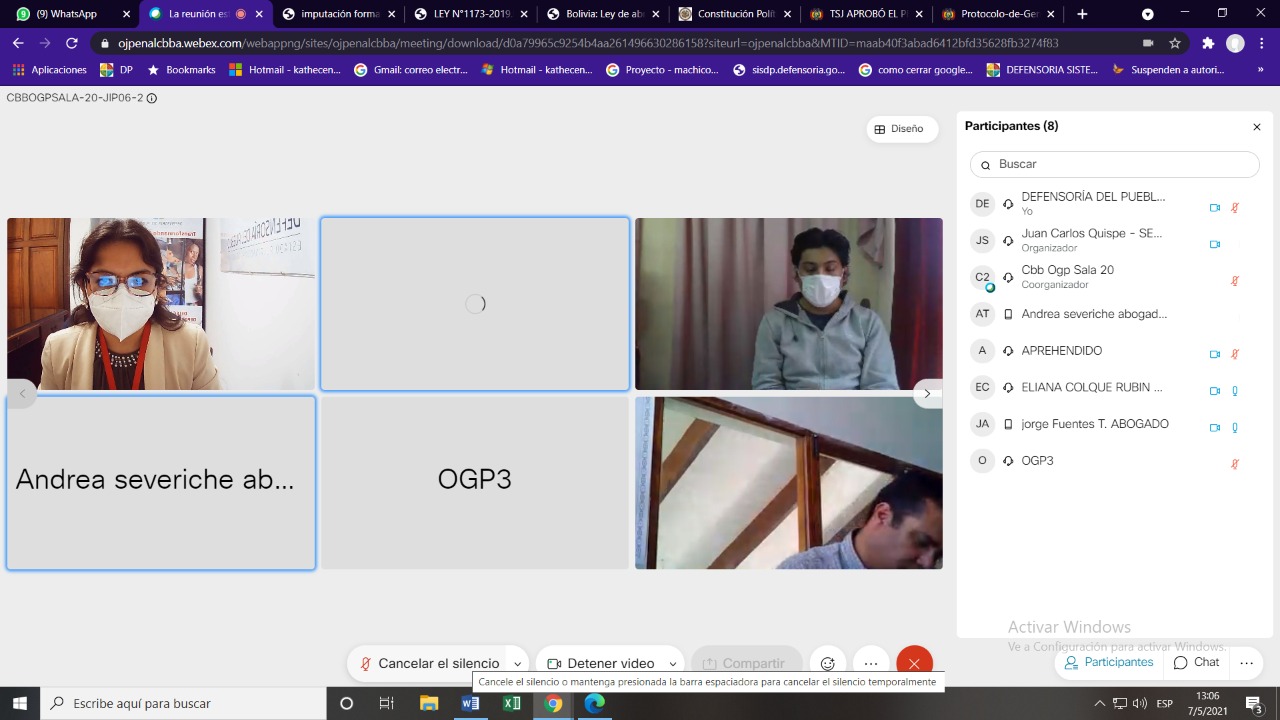The image size is (1280, 720).
Task: Reload the Webex page
Action: click(72, 44)
